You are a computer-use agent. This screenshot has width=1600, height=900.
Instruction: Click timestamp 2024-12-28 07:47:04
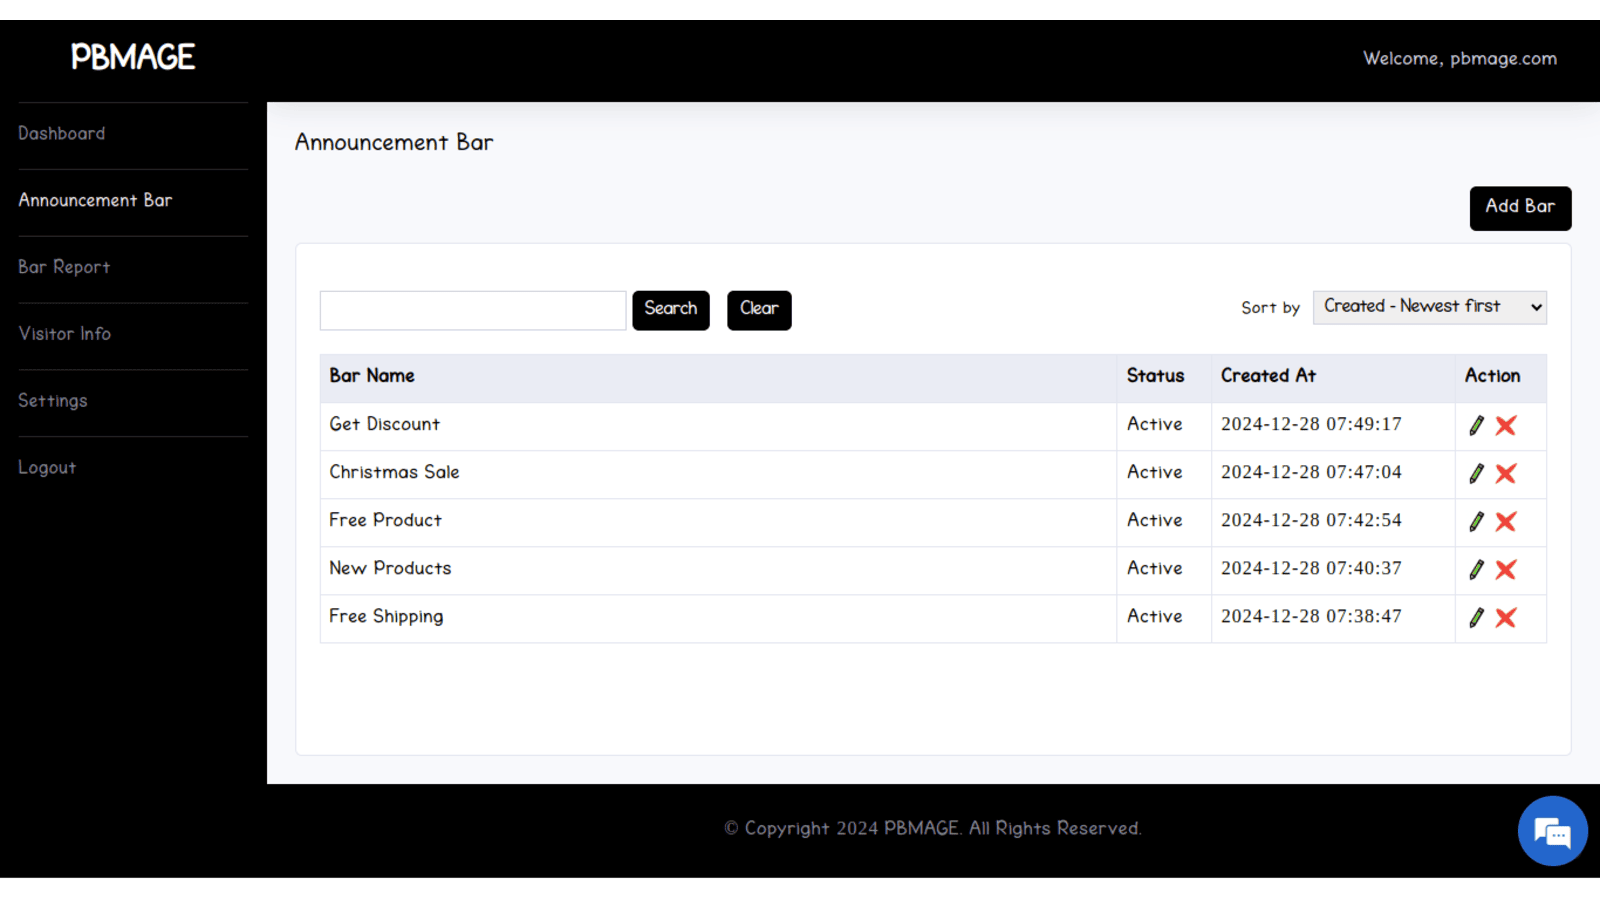tap(1311, 472)
